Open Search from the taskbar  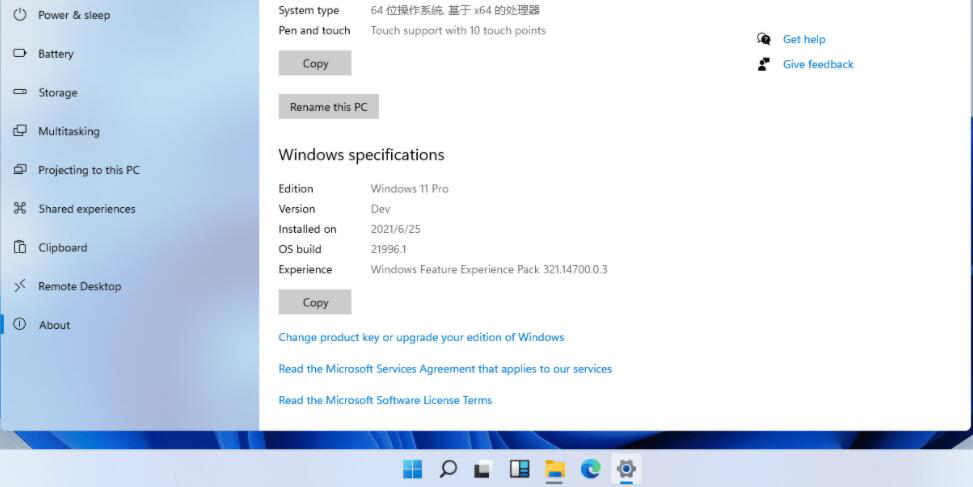[x=448, y=469]
